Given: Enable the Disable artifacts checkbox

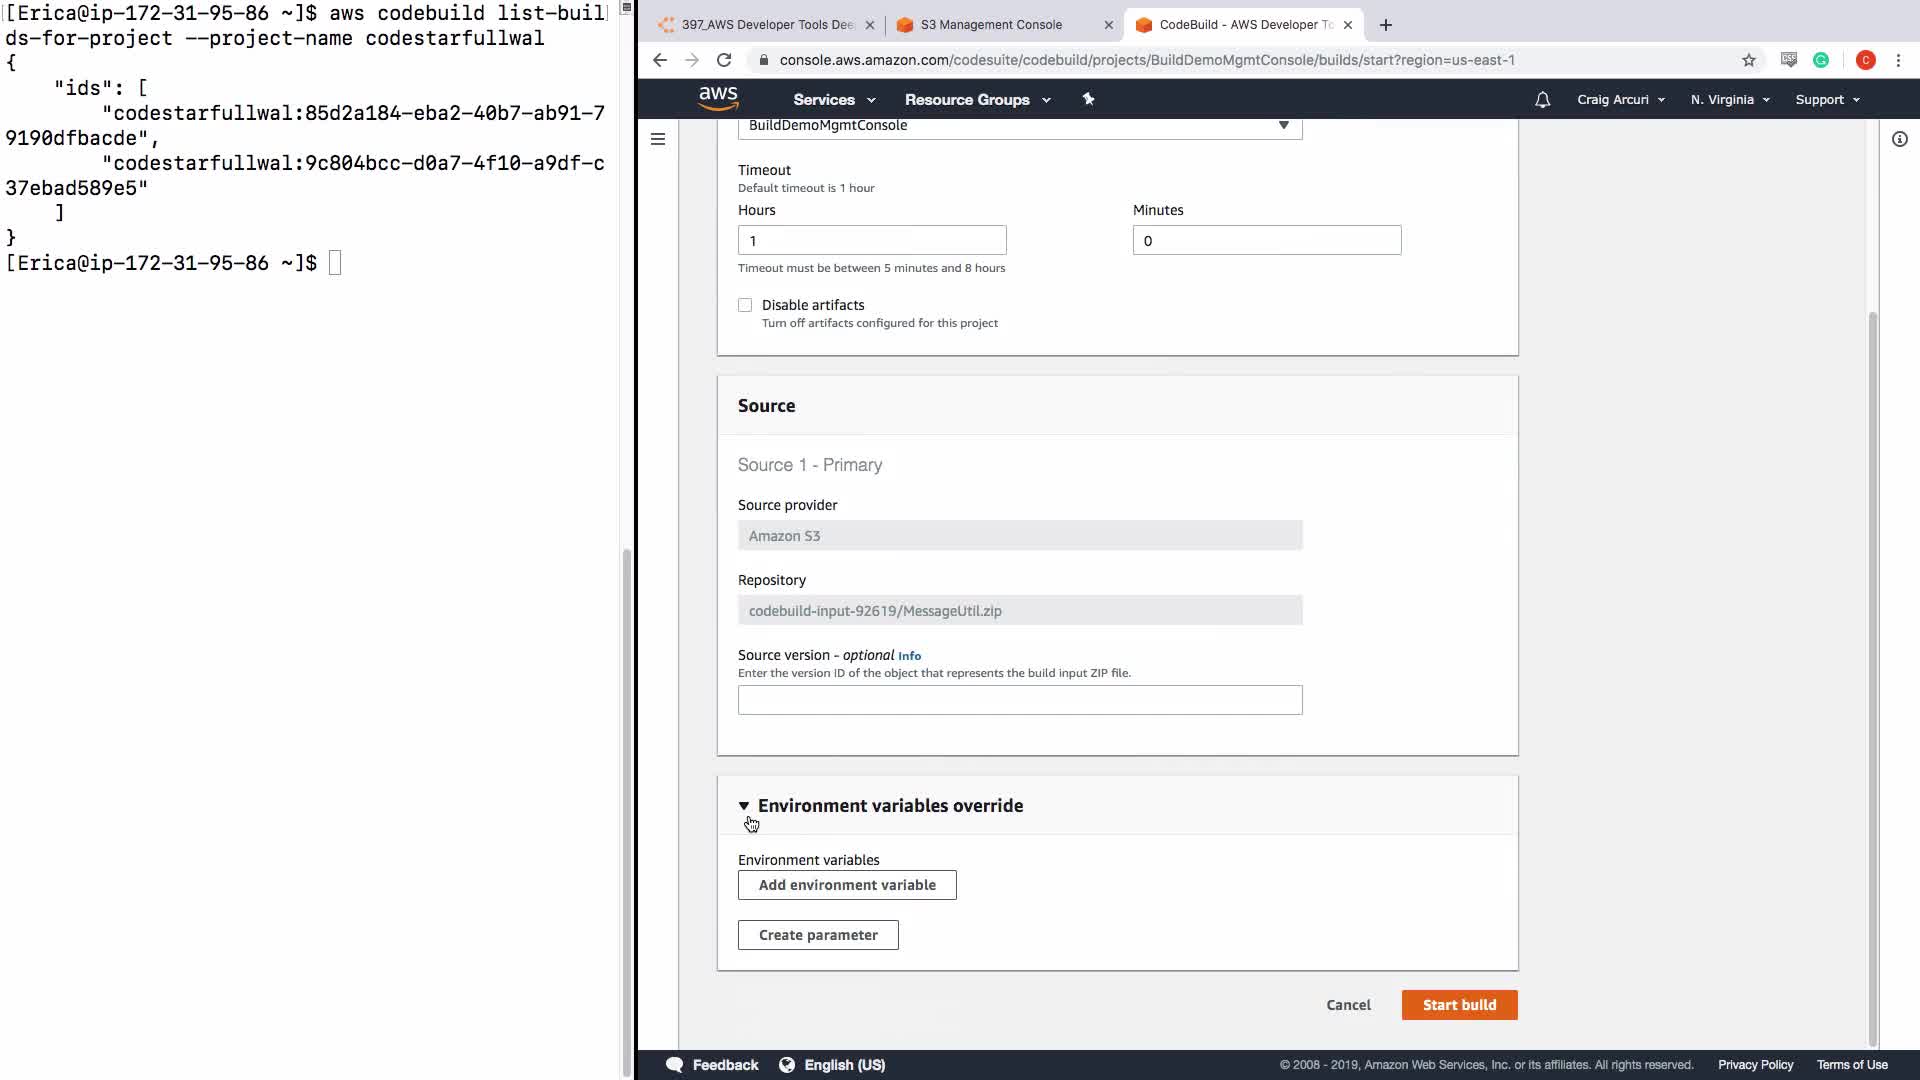Looking at the screenshot, I should pyautogui.click(x=745, y=305).
